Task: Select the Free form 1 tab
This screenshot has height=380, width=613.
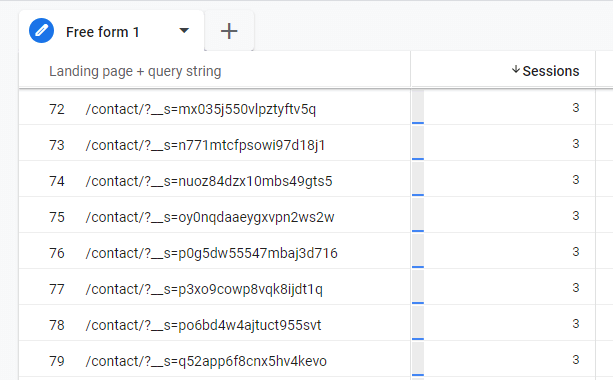Action: coord(111,31)
